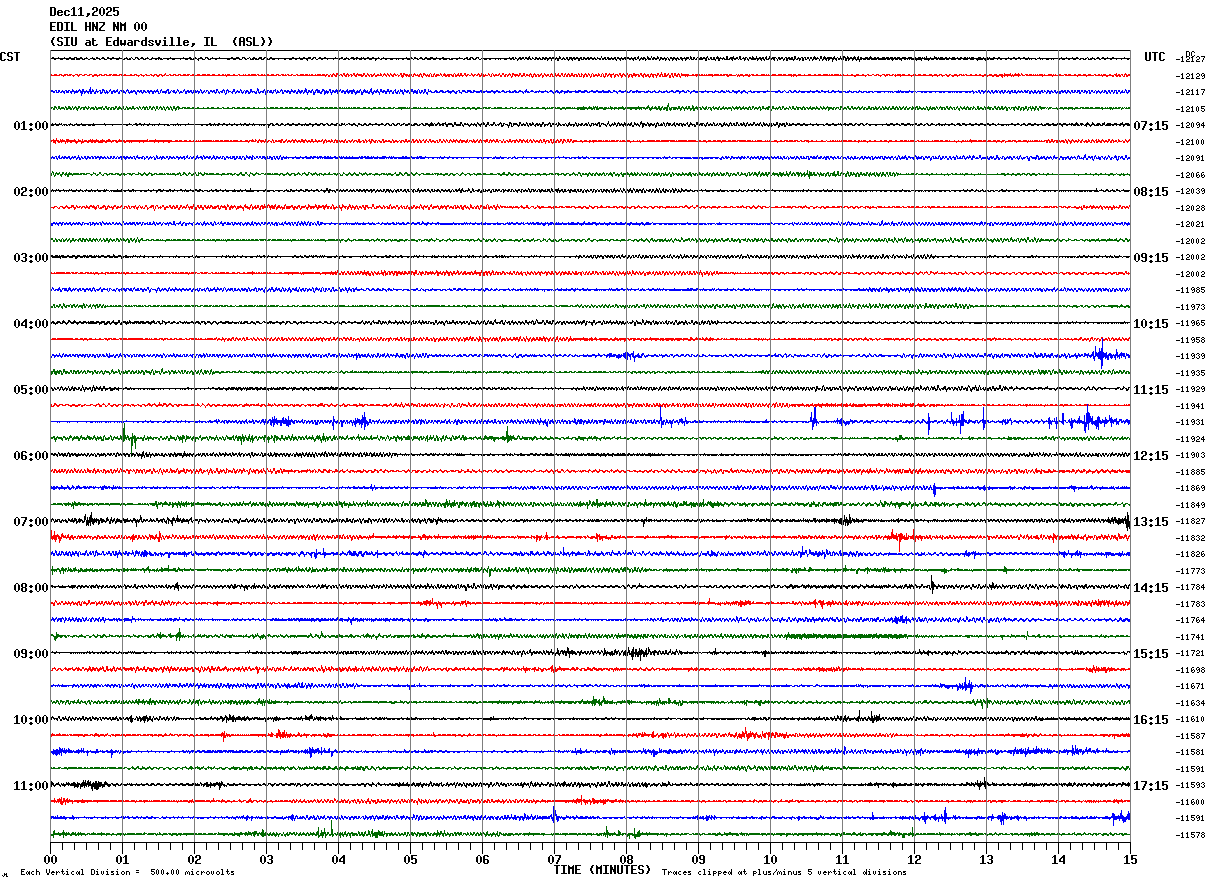Click the 10:15 UTC time label
The image size is (1210, 886).
[1150, 324]
